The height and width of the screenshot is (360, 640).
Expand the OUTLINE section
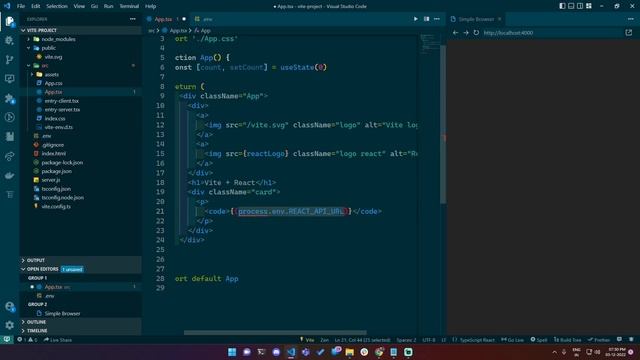pyautogui.click(x=81, y=322)
